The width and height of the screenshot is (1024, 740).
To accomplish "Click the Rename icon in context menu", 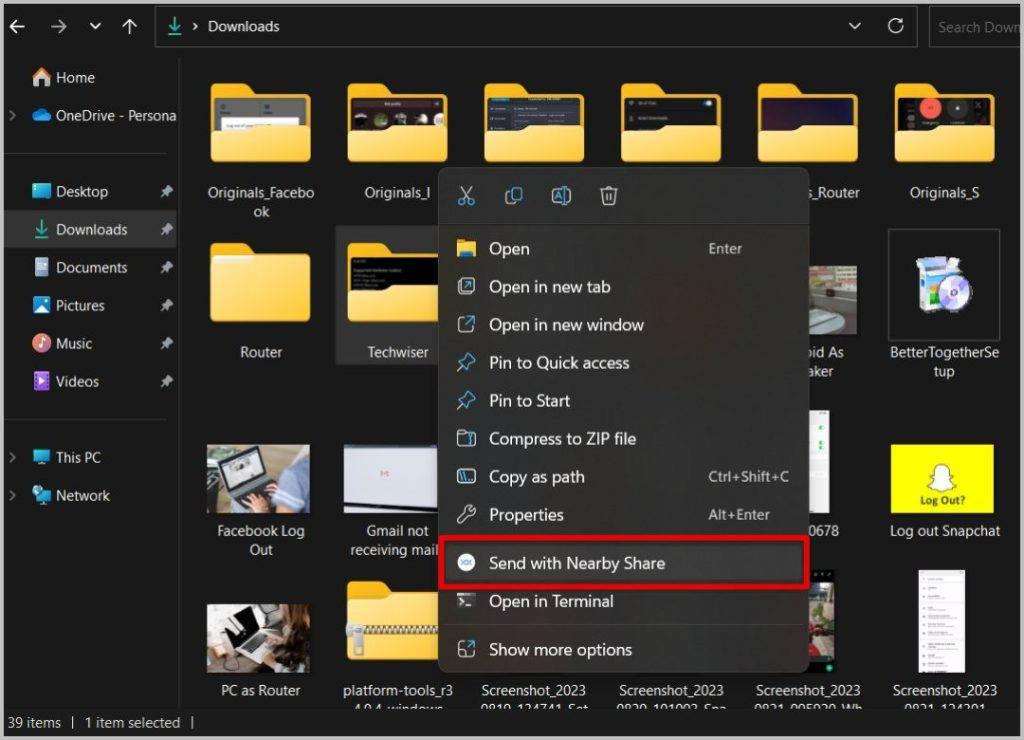I will pyautogui.click(x=561, y=195).
